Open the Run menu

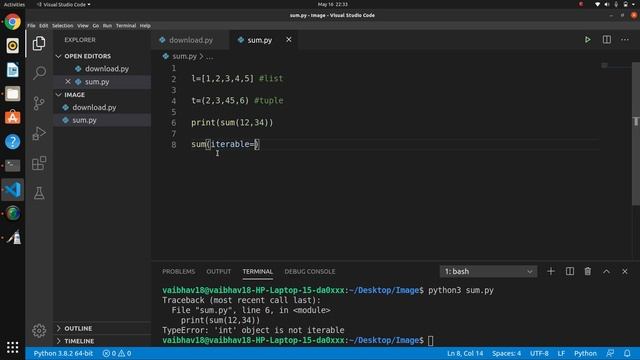[x=107, y=25]
